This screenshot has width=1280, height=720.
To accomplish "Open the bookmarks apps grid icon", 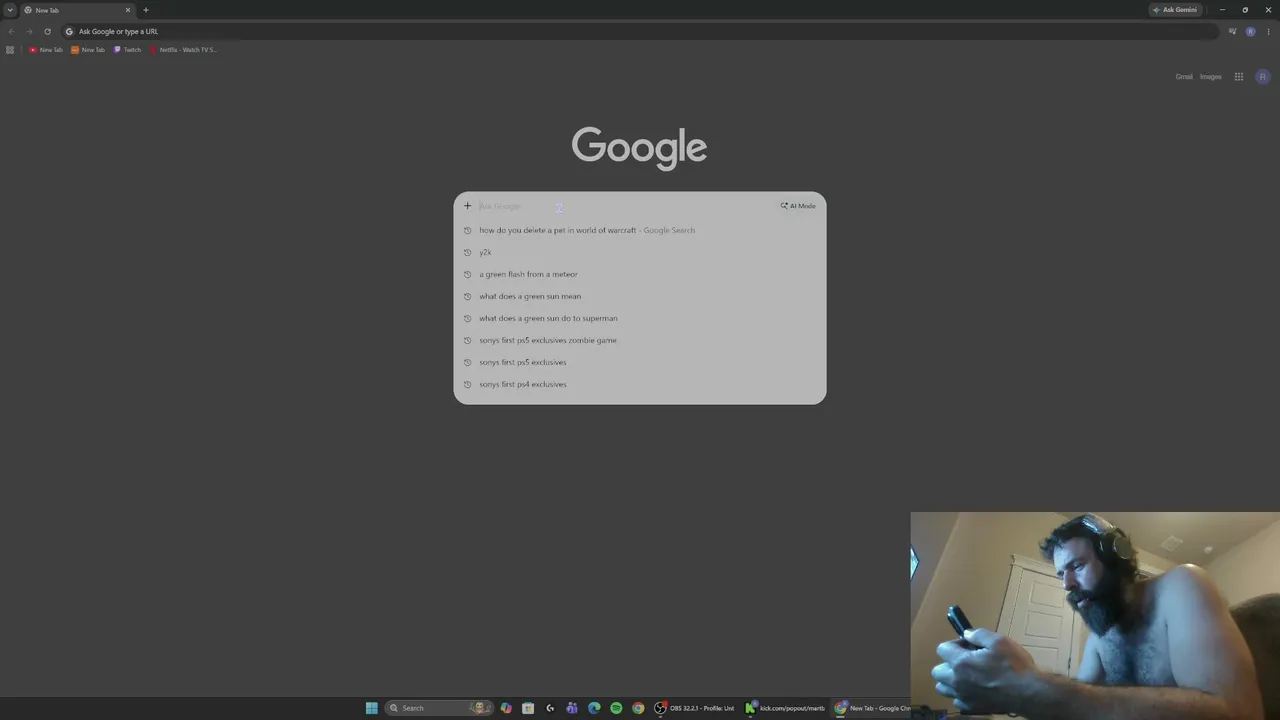I will tap(10, 50).
